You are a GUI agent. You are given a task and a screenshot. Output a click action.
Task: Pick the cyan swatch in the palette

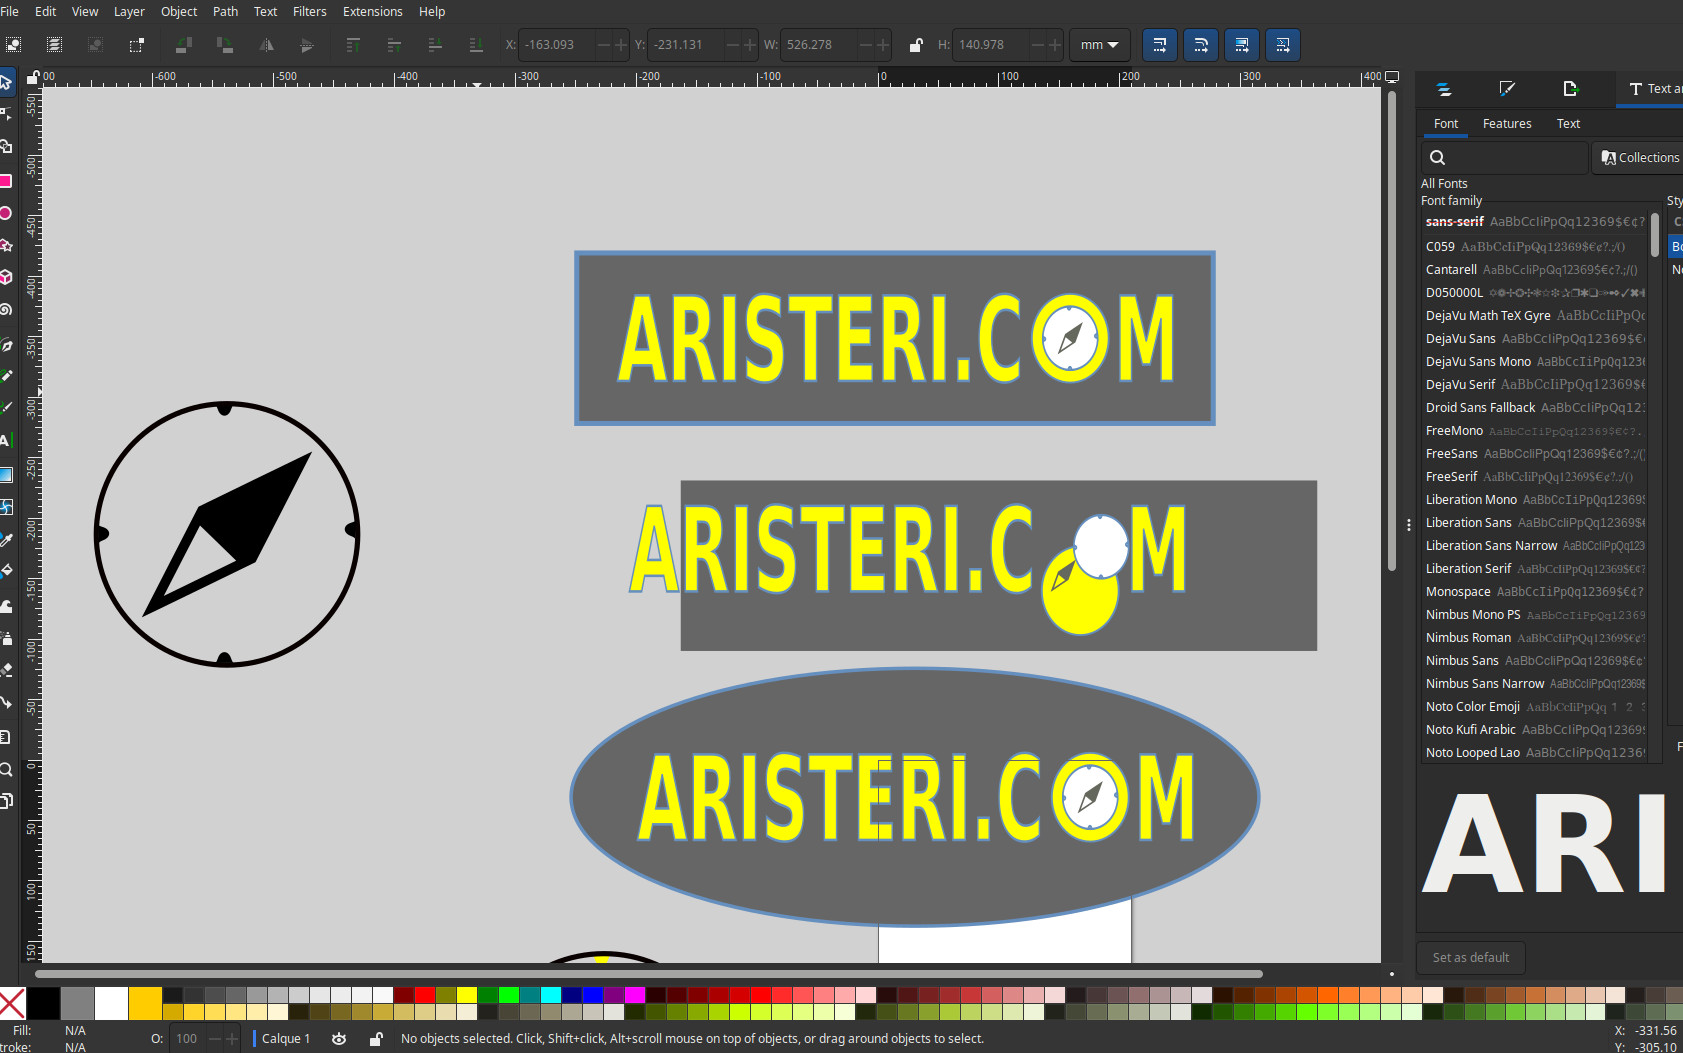(x=551, y=995)
